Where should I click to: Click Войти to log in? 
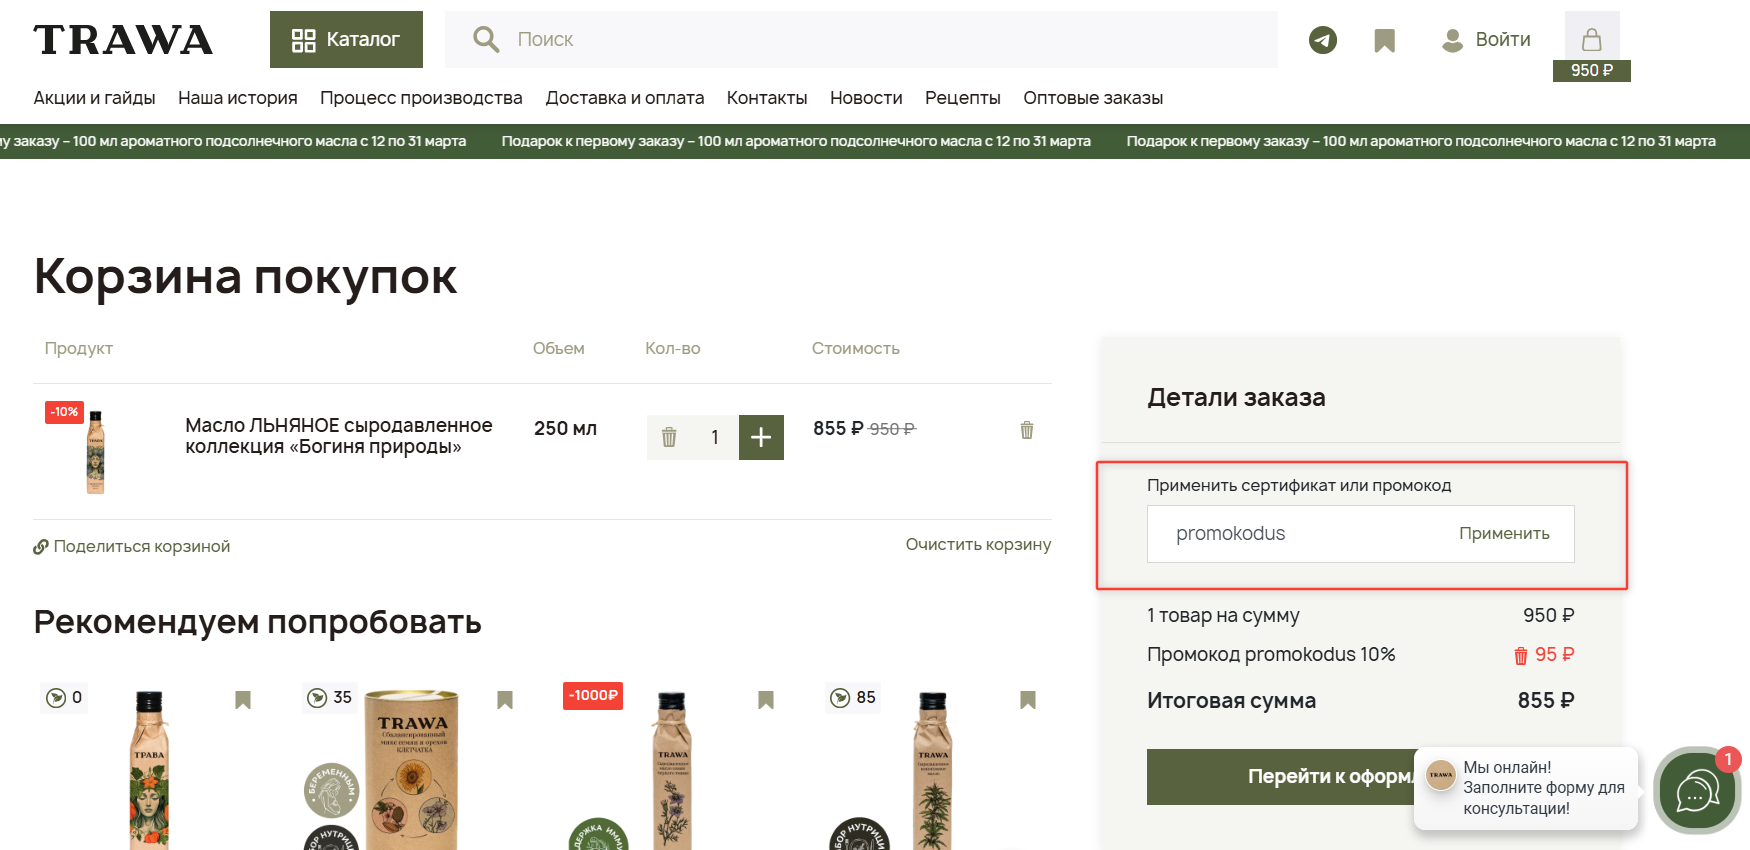click(1486, 40)
